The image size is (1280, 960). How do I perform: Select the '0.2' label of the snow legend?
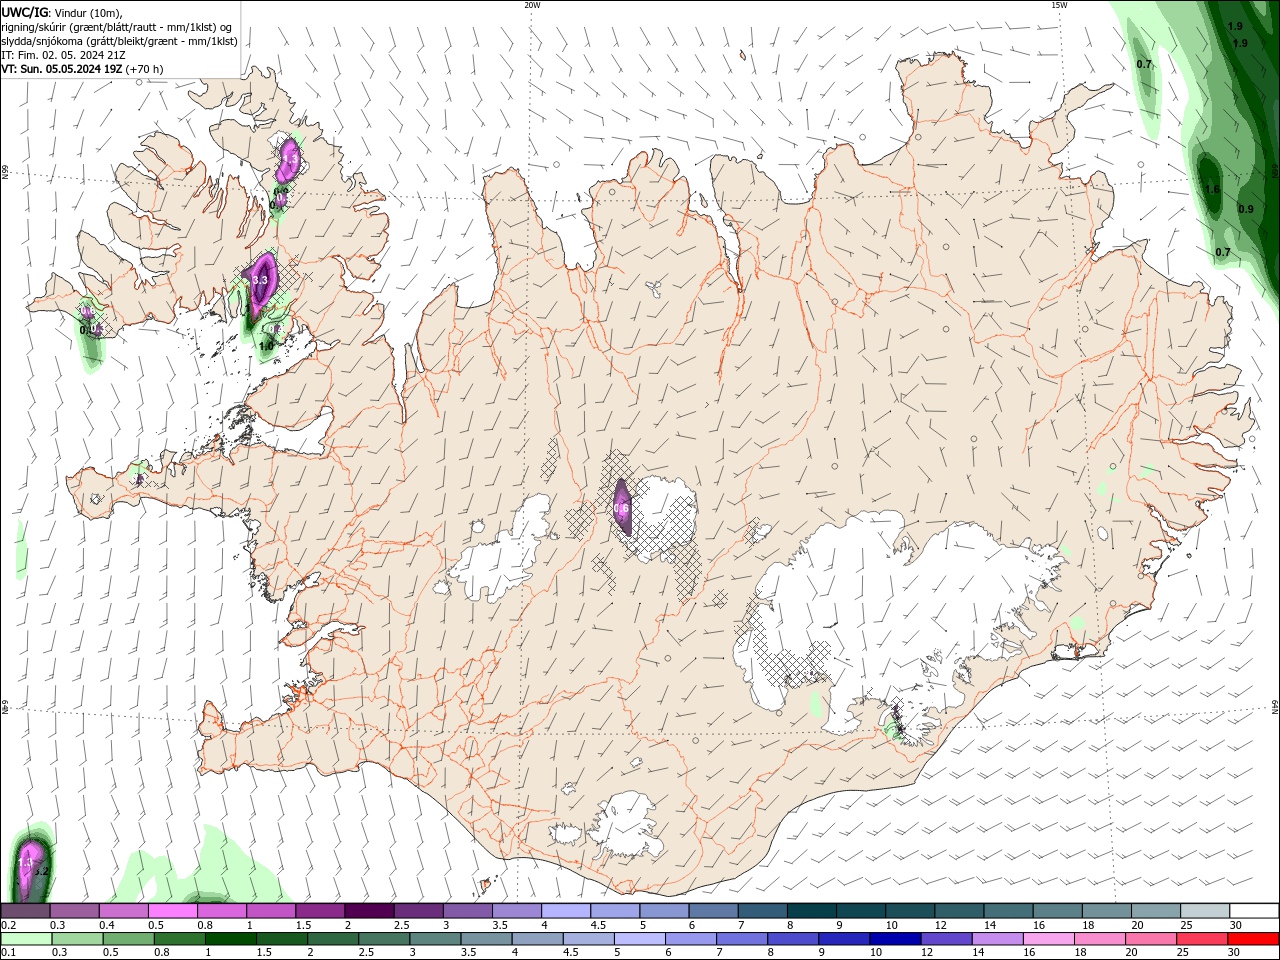(x=8, y=925)
